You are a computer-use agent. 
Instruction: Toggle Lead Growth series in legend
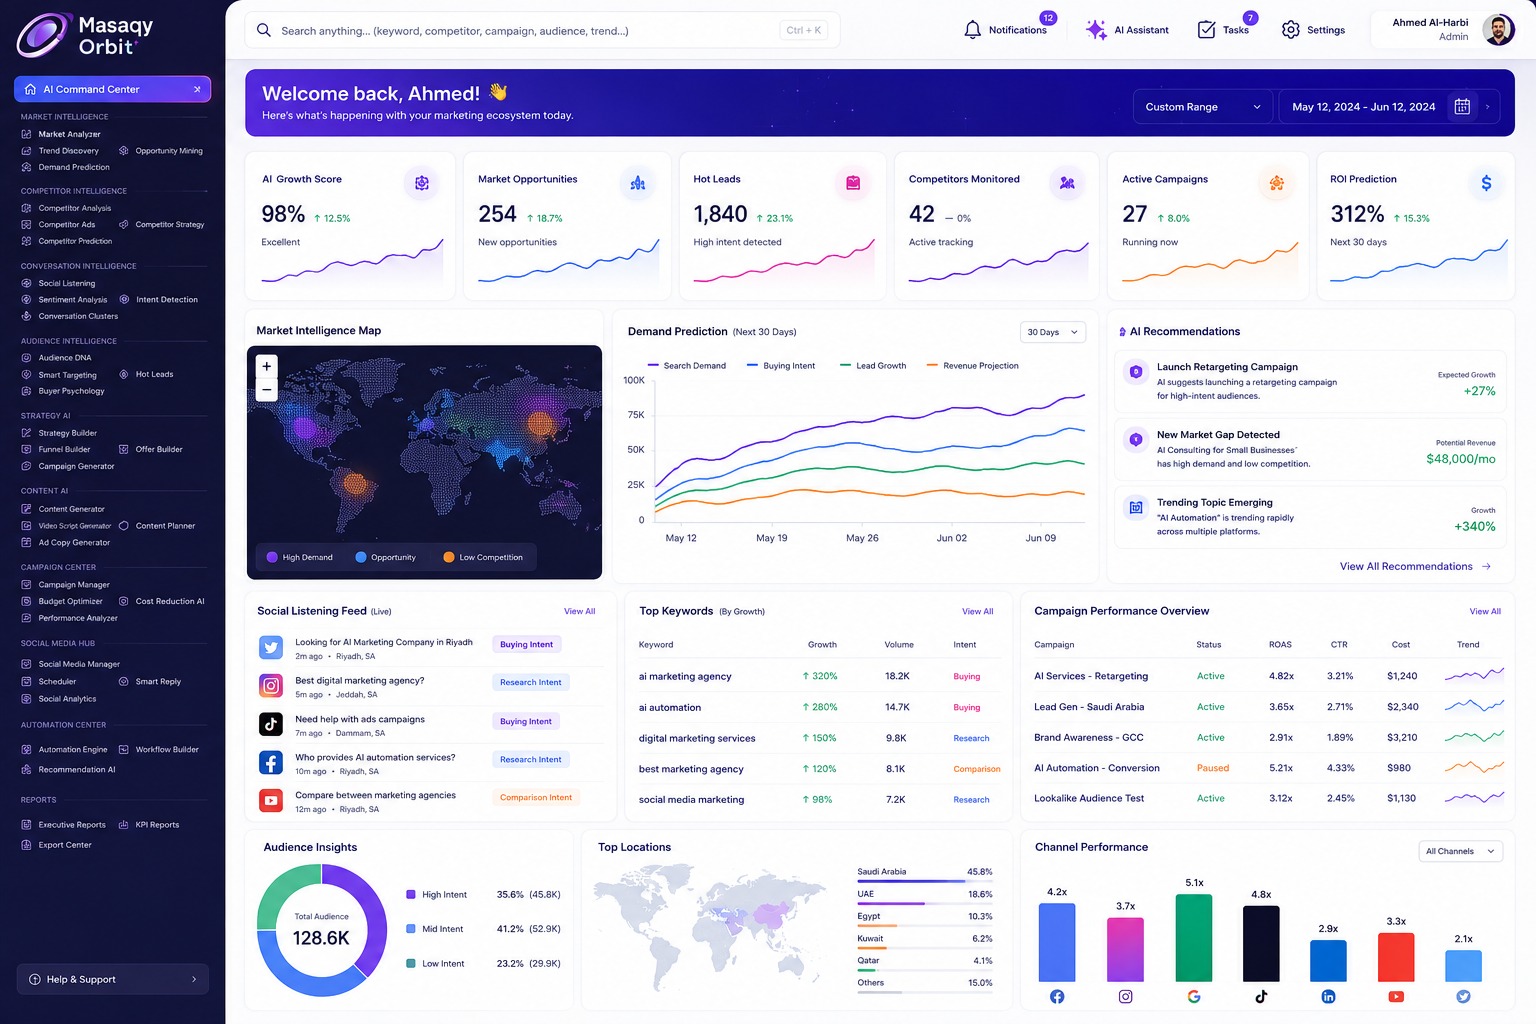(873, 366)
